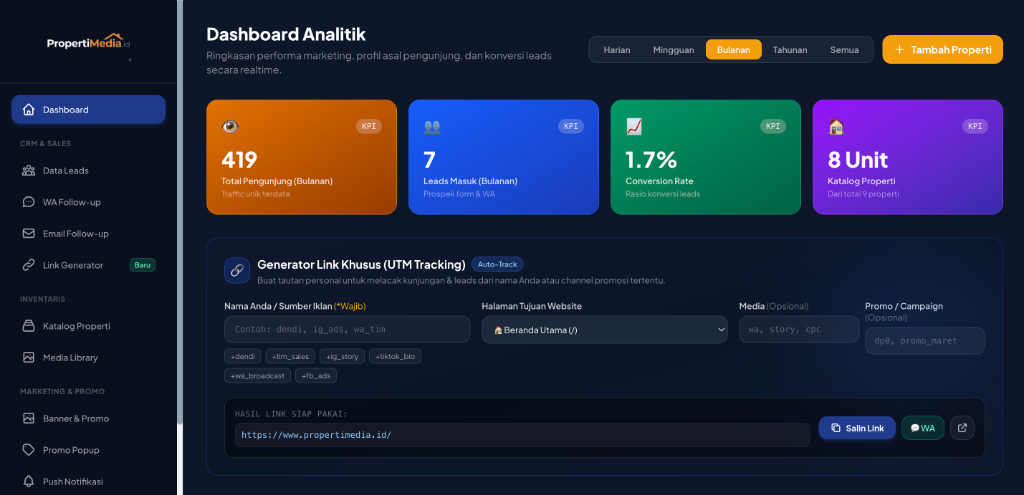Click the Leads Masuk 7 card
1024x495 pixels.
point(504,157)
